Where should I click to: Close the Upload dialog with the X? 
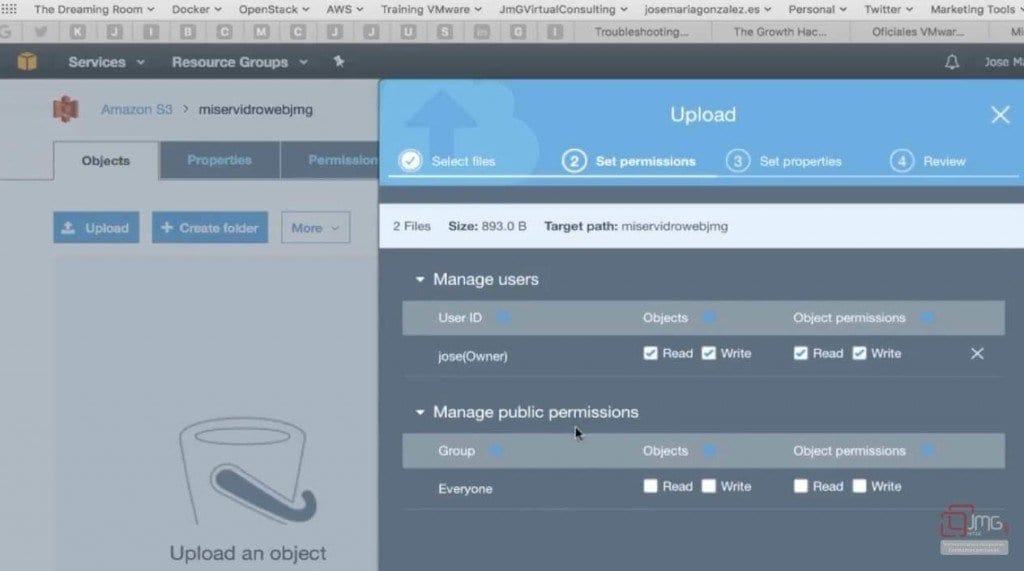(1000, 115)
